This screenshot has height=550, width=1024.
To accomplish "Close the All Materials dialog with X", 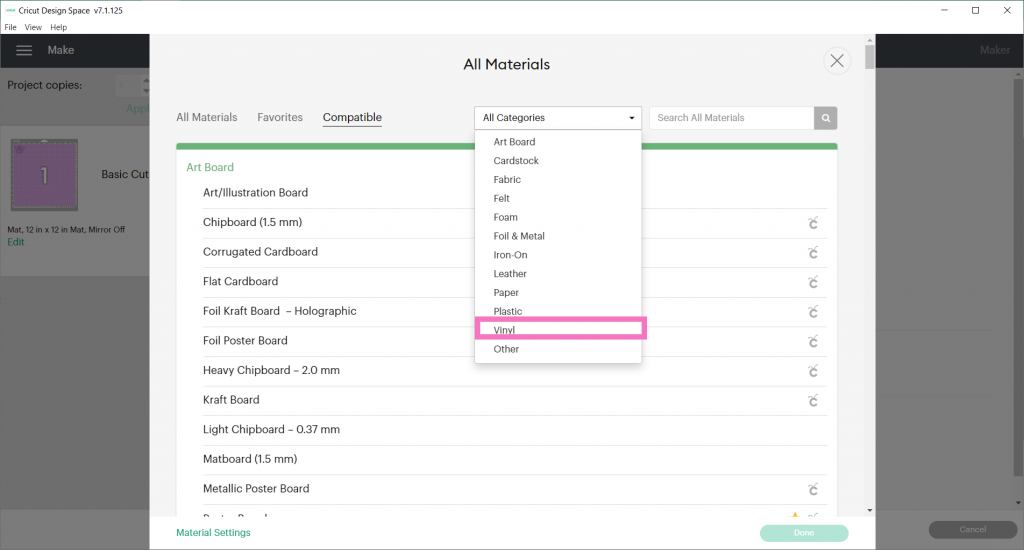I will click(x=837, y=61).
